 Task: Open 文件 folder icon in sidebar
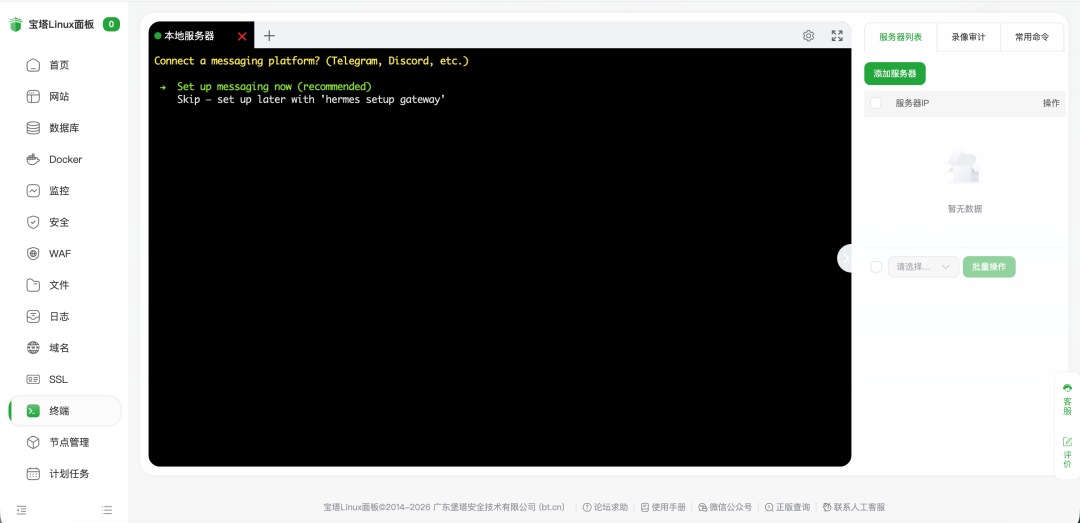coord(33,285)
